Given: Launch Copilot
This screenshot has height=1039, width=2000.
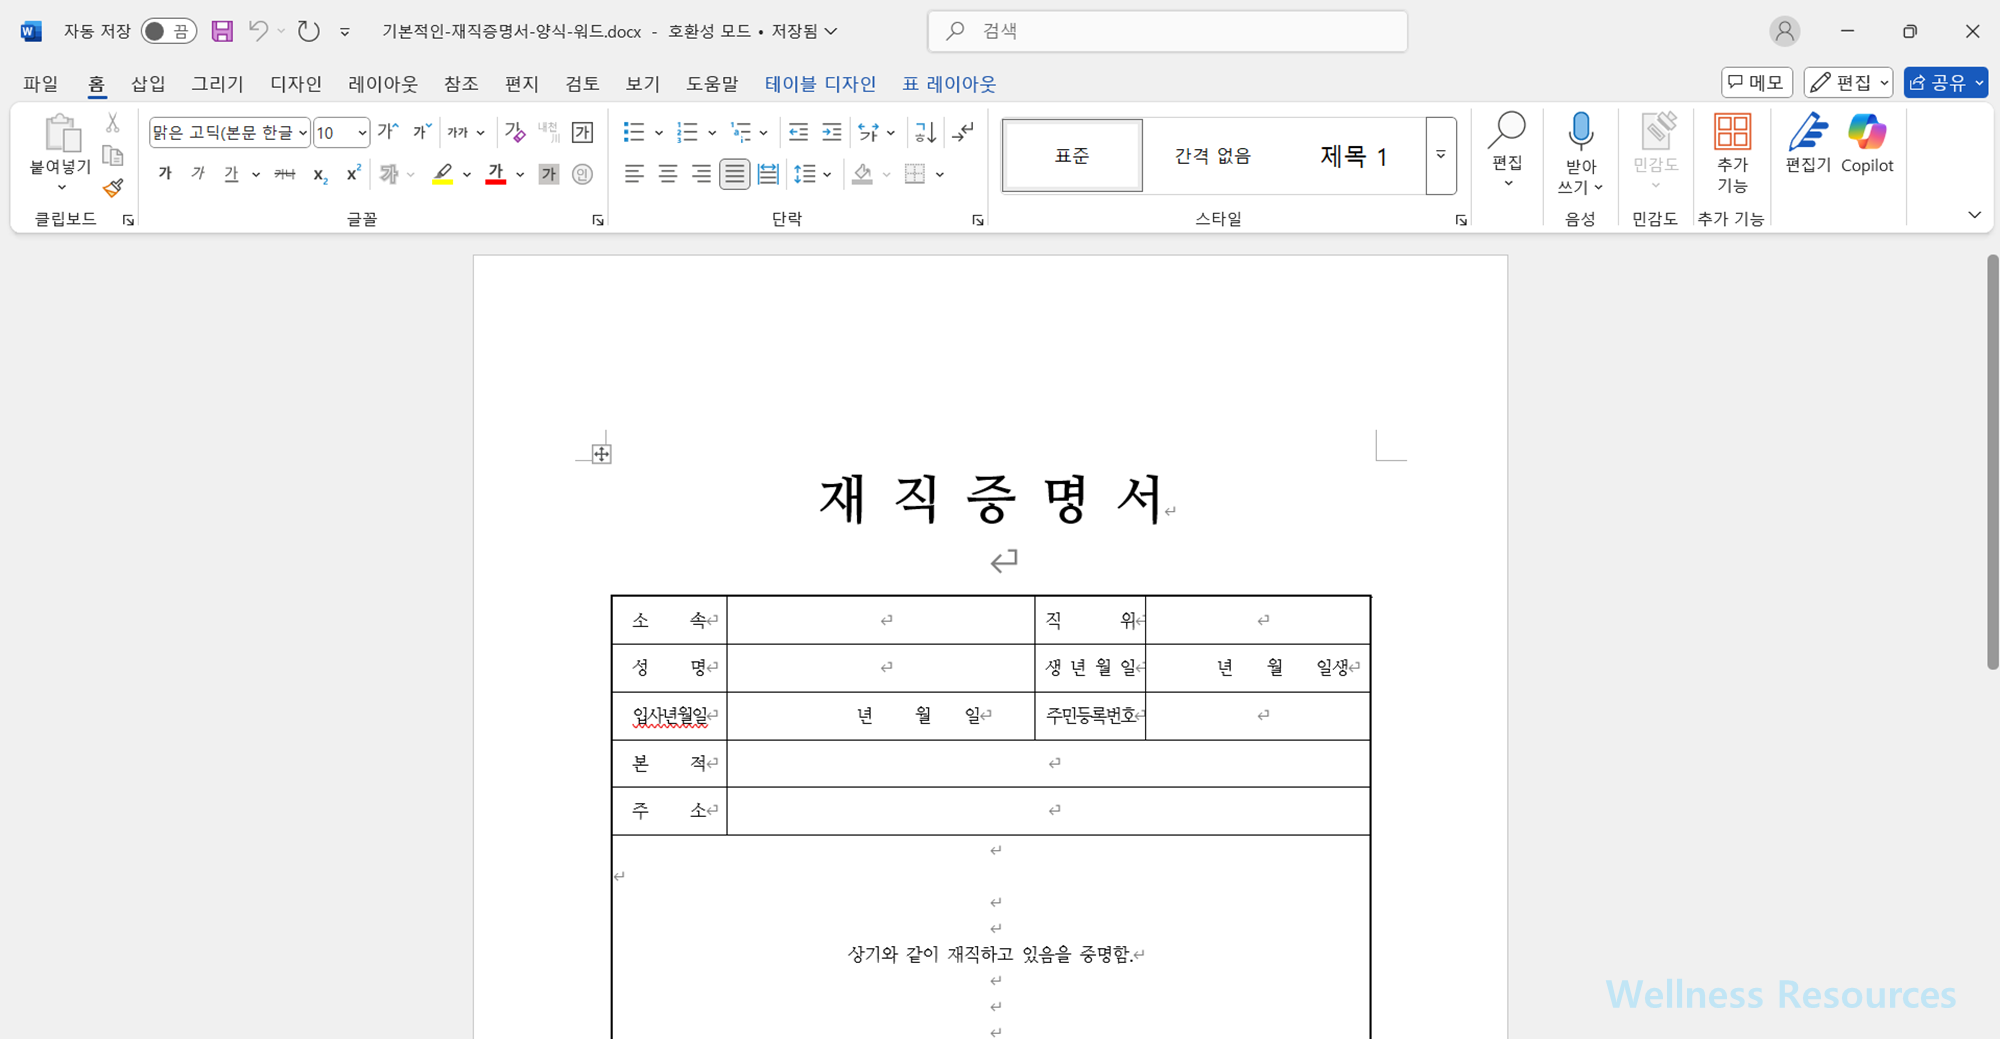Looking at the screenshot, I should (1867, 145).
